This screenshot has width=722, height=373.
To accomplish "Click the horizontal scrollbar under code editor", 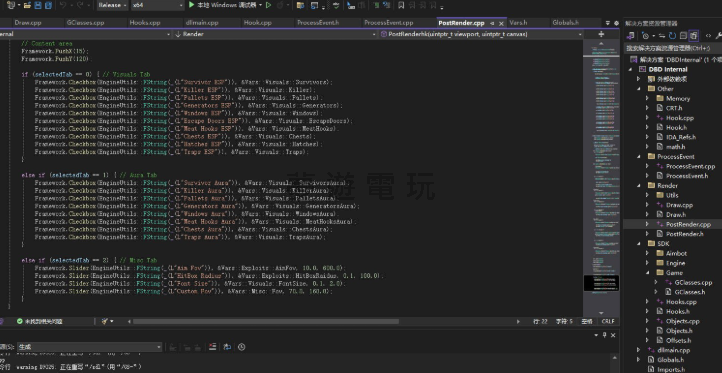I will 266,321.
